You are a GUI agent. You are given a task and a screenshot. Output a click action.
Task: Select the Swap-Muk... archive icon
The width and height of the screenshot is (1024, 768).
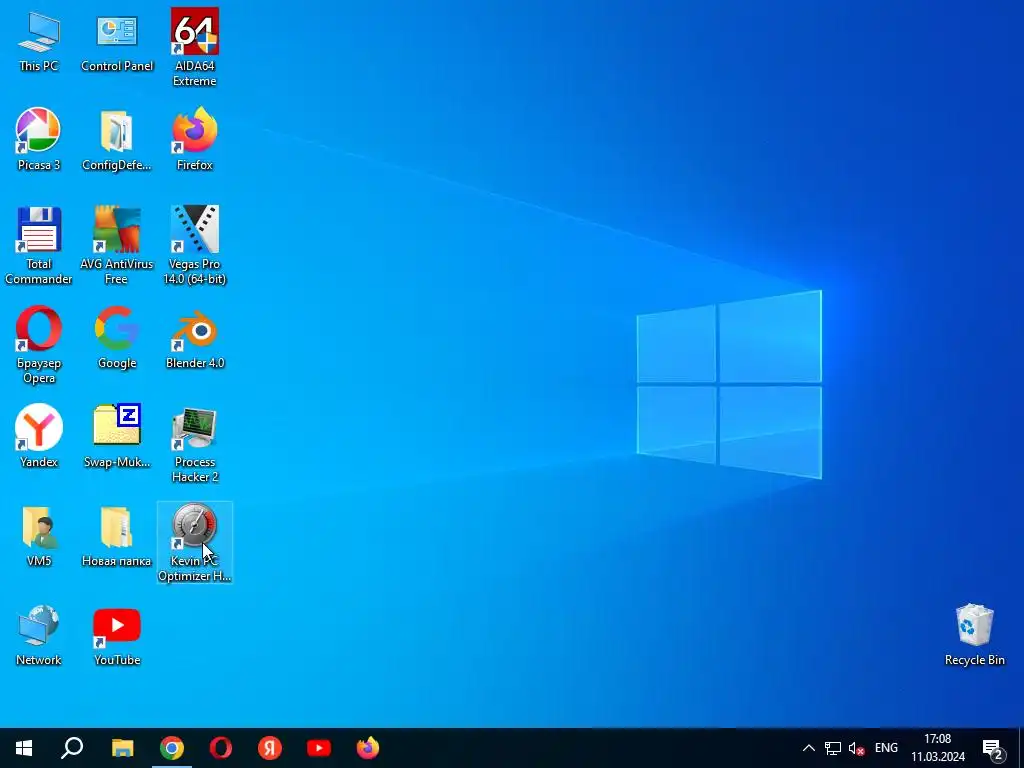[117, 436]
